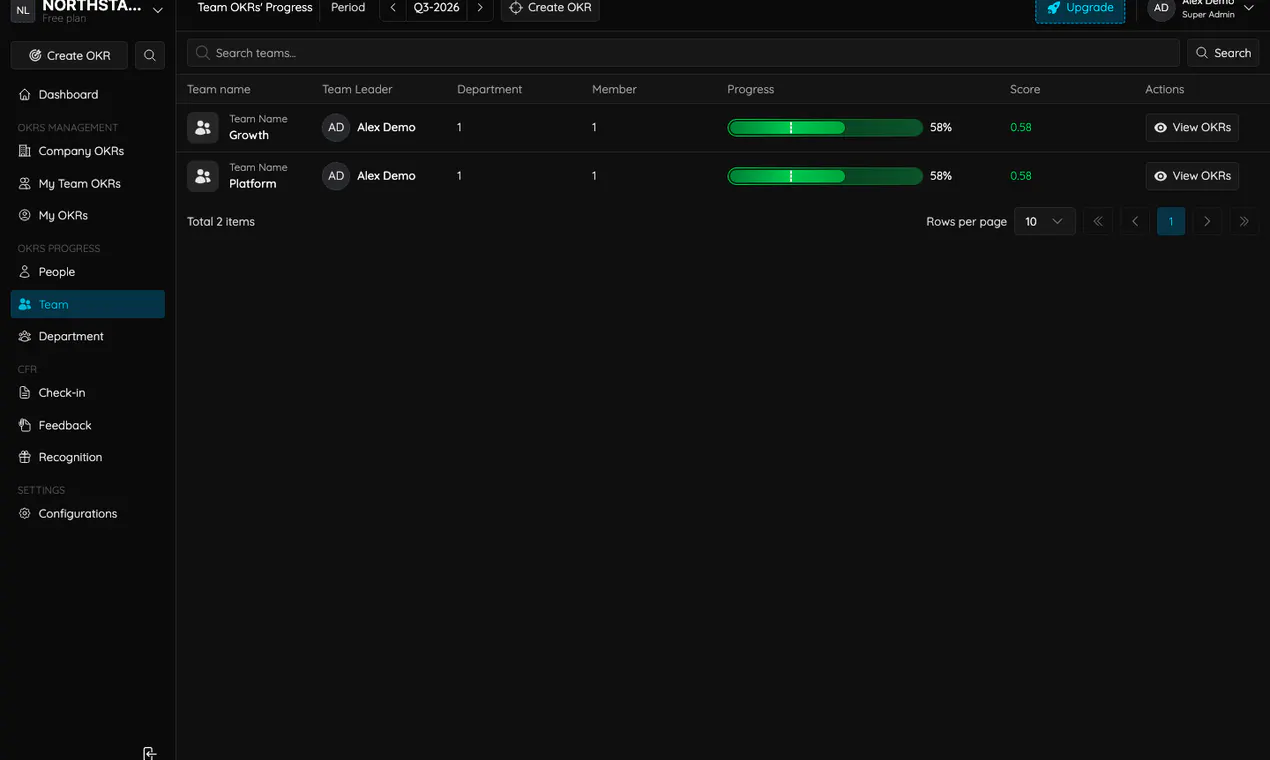Go to the next period after Q3-2026
1270x760 pixels.
click(x=480, y=8)
